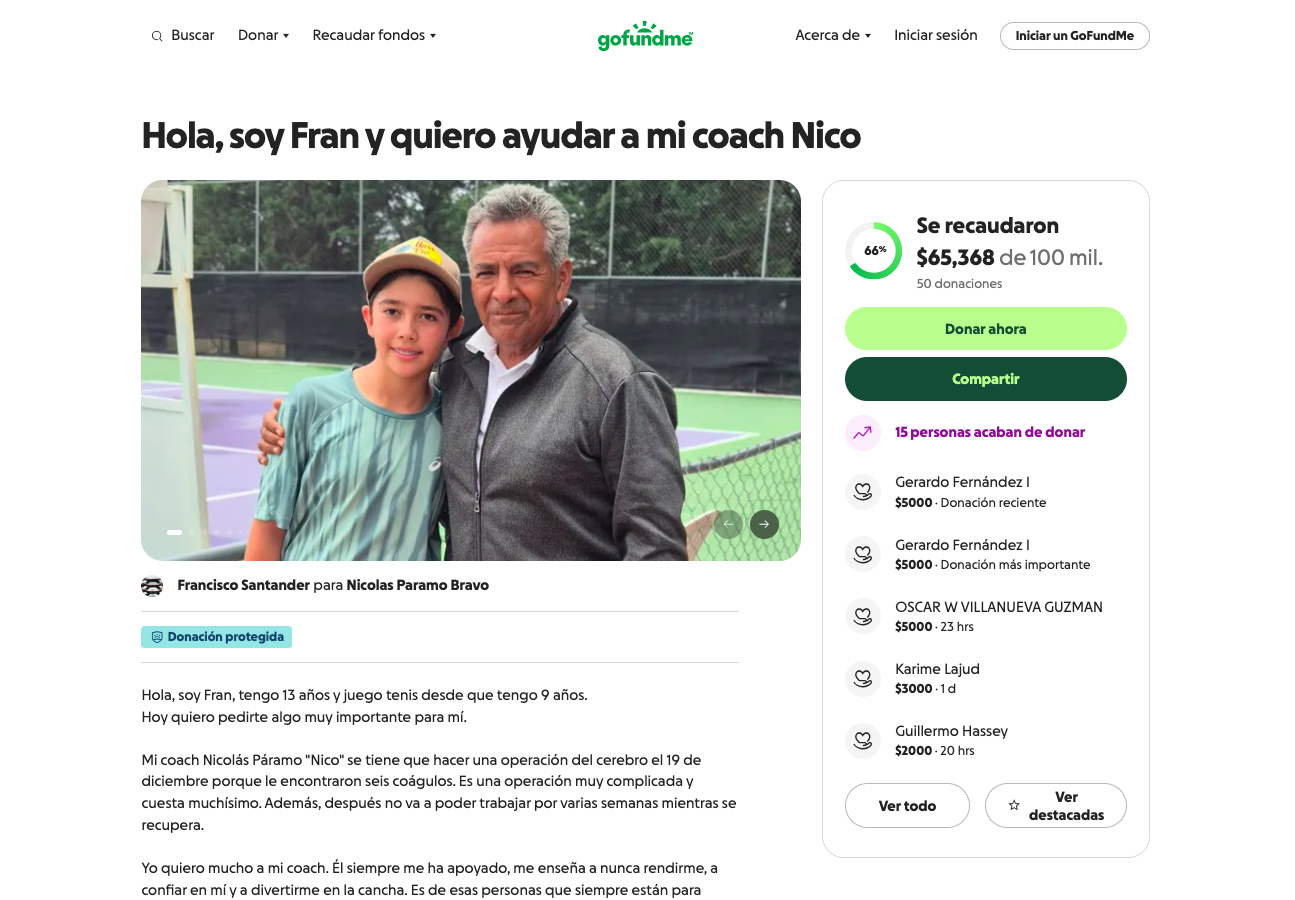1295x900 pixels.
Task: Open the Acerca de dropdown
Action: [x=833, y=36]
